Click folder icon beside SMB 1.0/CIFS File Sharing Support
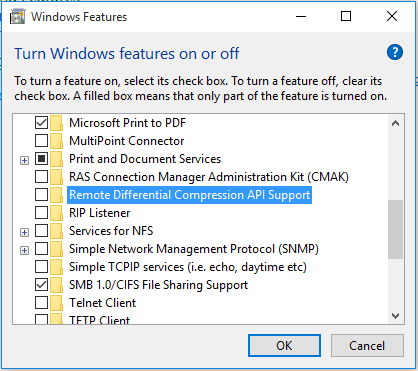This screenshot has height=371, width=418. click(56, 285)
